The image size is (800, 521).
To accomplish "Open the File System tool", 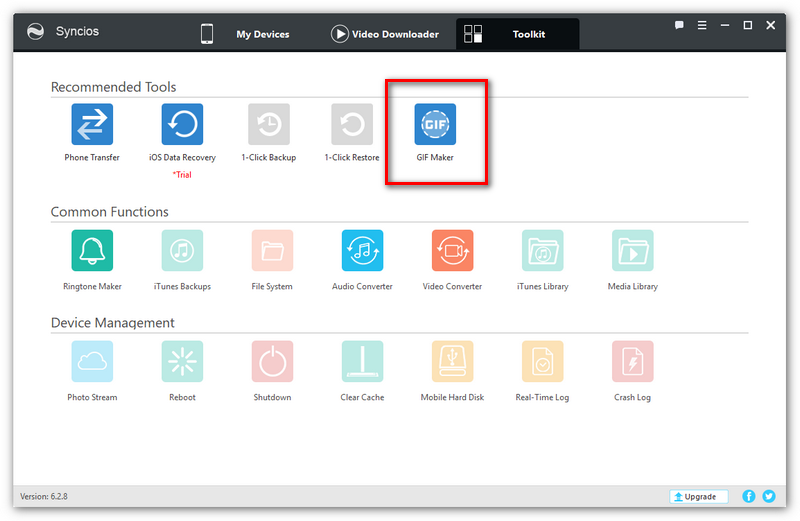I will (272, 251).
